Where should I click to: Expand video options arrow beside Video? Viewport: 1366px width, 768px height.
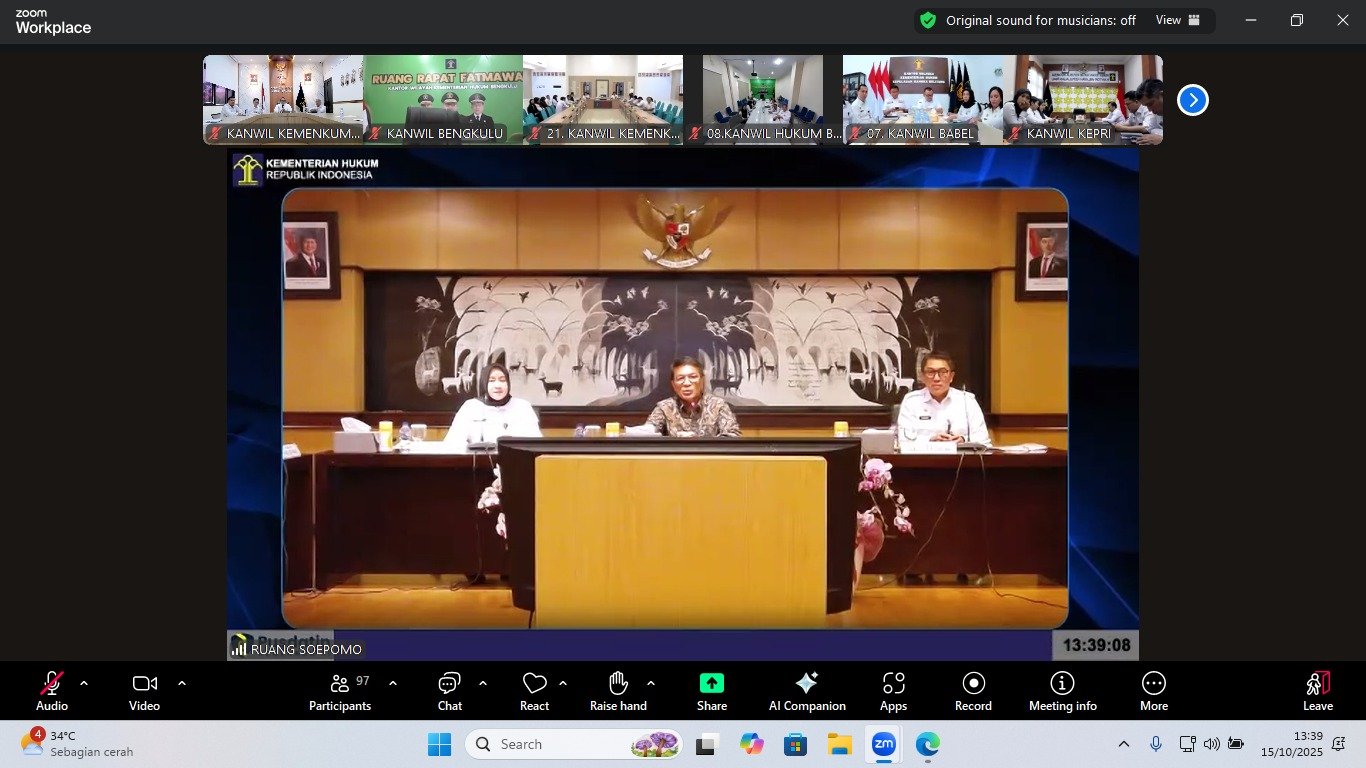(182, 683)
